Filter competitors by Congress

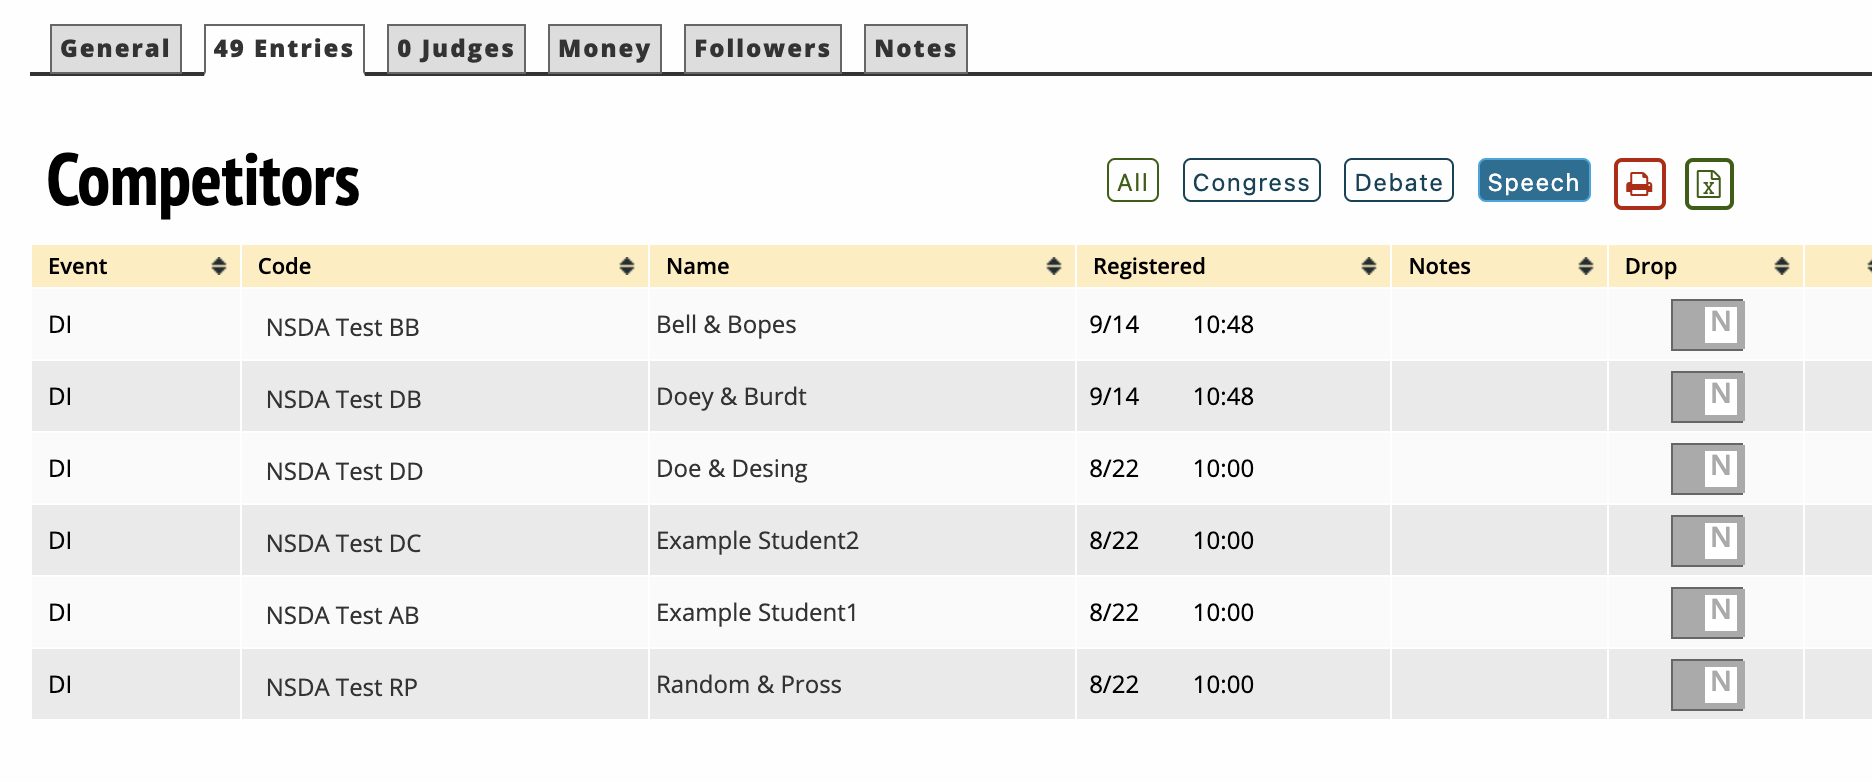1251,181
